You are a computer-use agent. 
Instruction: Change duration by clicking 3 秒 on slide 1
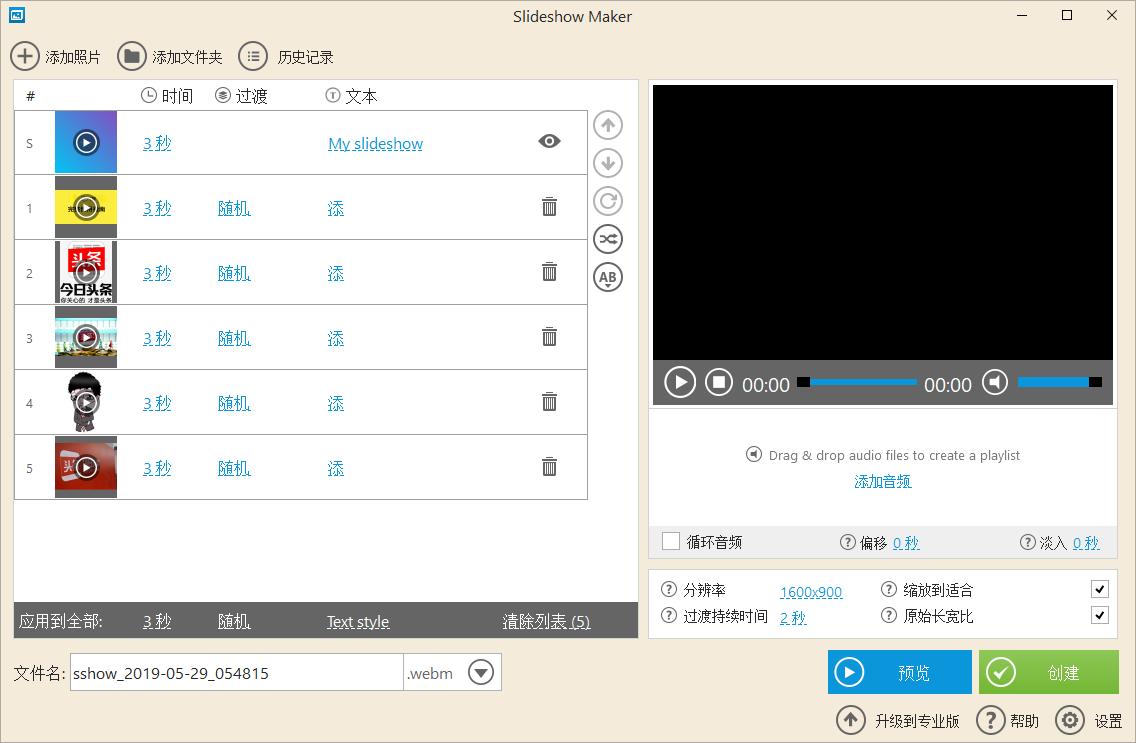[x=157, y=207]
